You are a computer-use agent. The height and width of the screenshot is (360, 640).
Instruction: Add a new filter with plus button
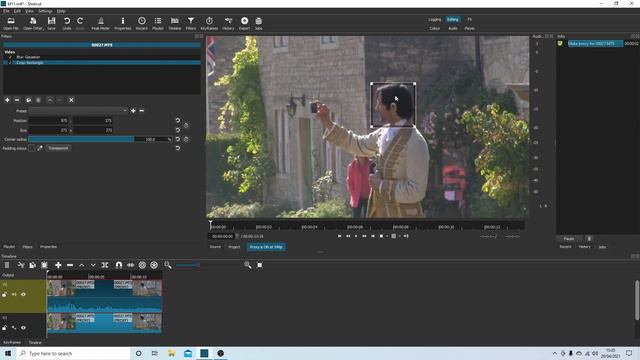7,100
